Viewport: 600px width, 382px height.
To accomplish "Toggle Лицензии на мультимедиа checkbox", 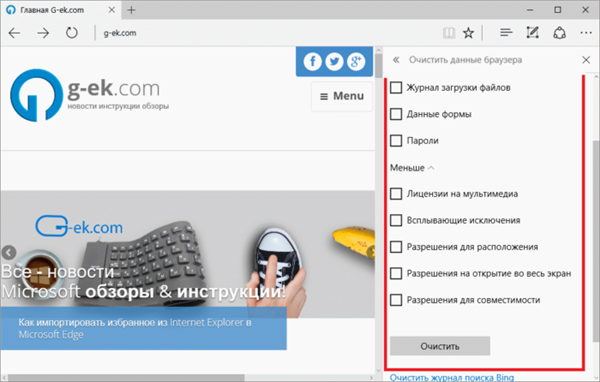I will pyautogui.click(x=396, y=194).
